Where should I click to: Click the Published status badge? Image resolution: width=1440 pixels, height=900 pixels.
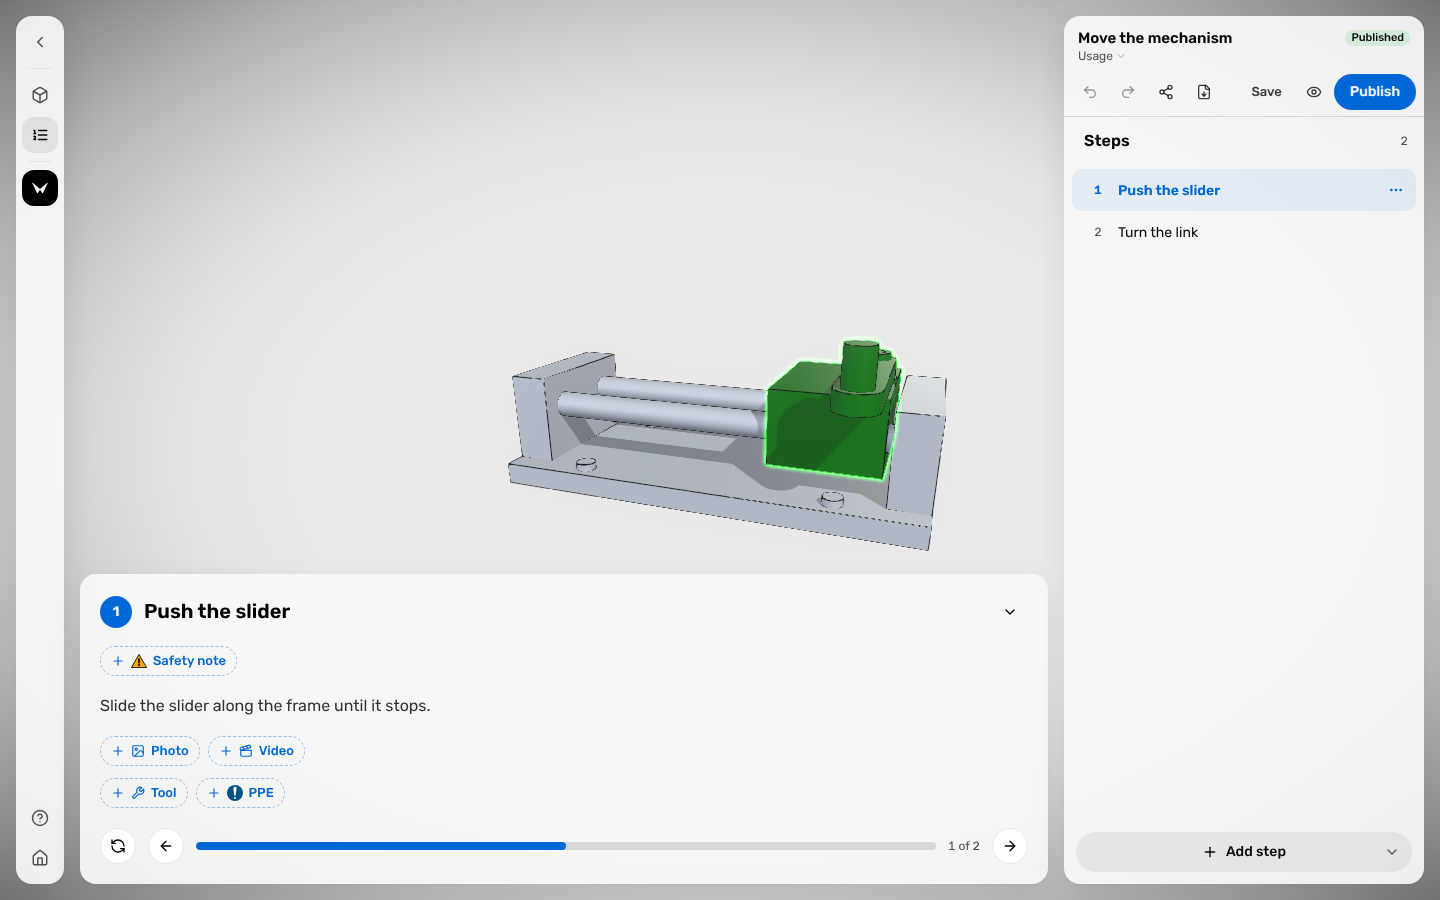coord(1377,38)
